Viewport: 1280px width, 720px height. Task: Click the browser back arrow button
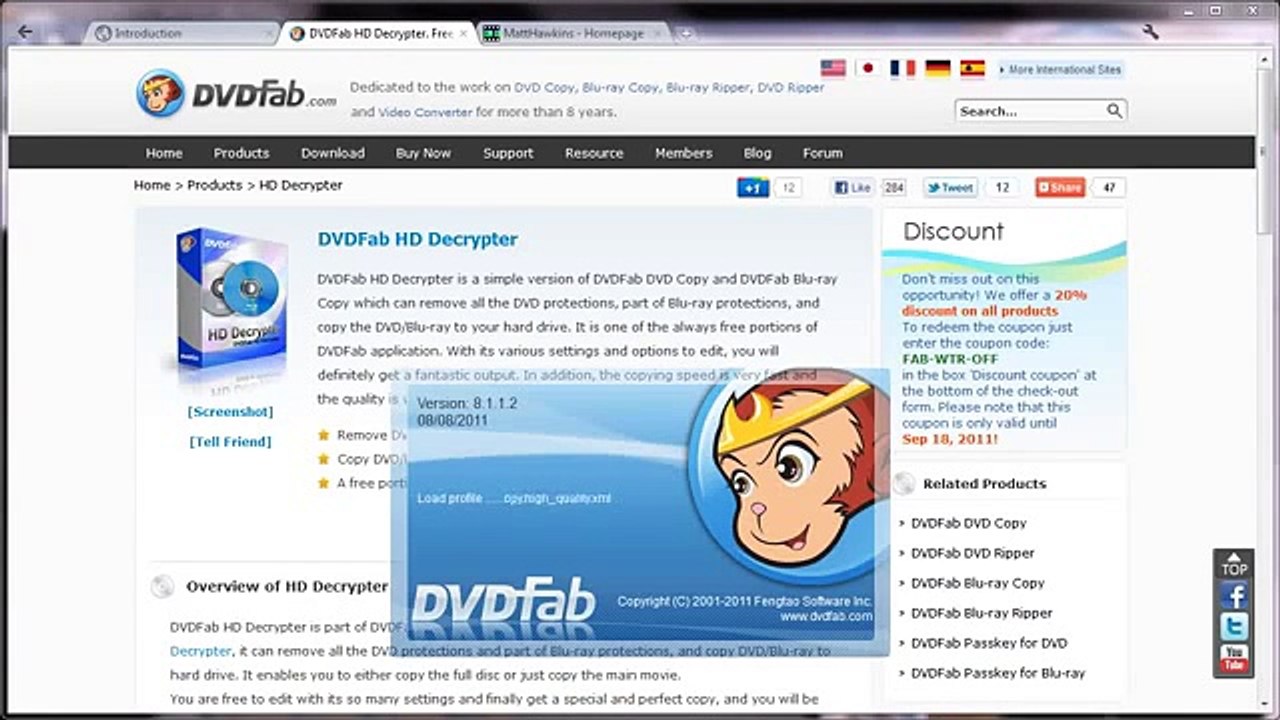(x=26, y=32)
